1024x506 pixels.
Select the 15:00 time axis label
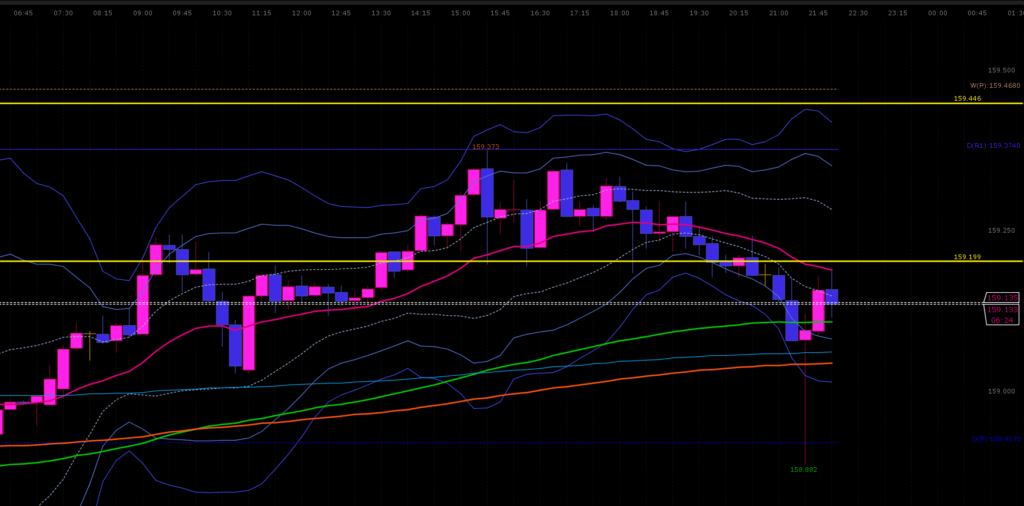point(460,13)
